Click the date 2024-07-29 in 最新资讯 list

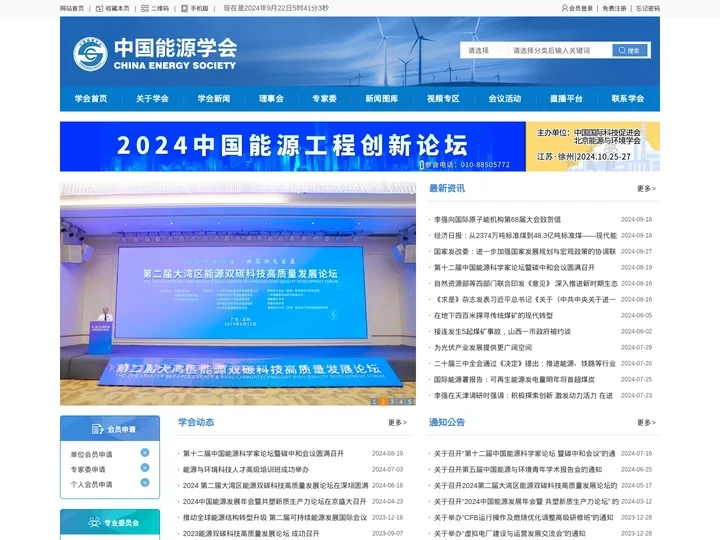pyautogui.click(x=636, y=348)
